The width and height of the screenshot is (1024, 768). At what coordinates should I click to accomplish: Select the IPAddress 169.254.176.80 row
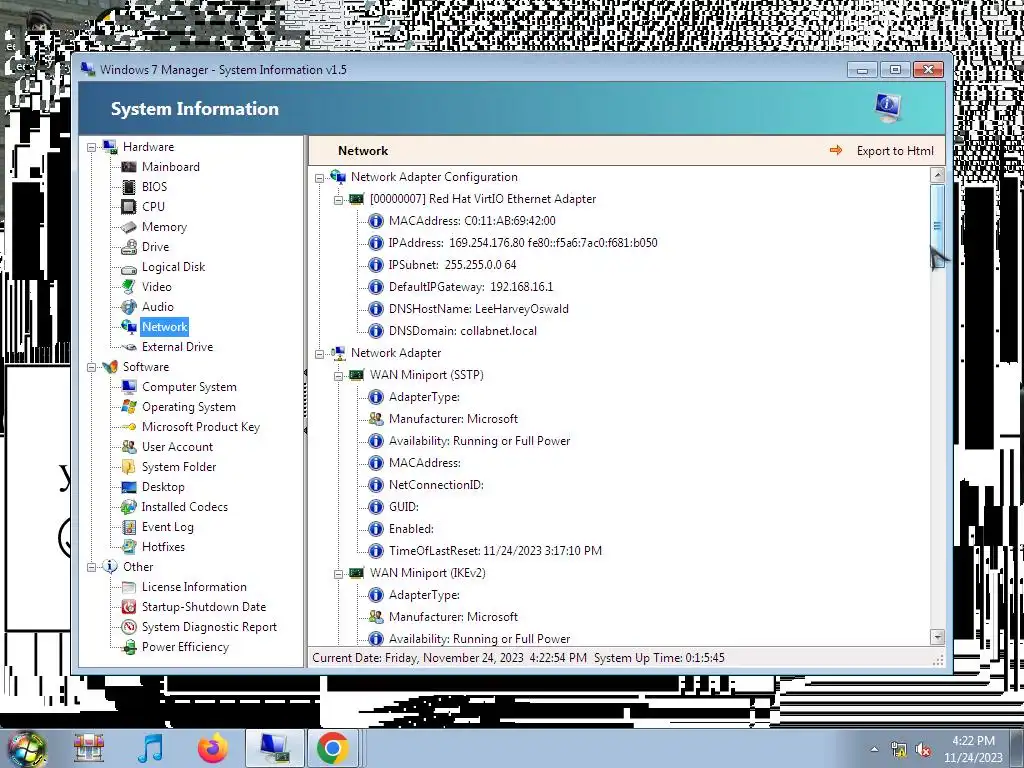522,243
